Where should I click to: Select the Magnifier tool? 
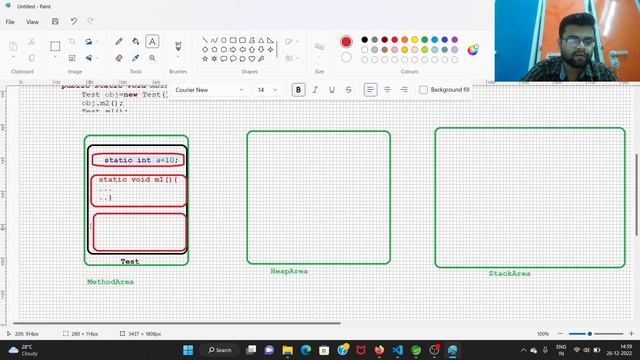click(152, 58)
